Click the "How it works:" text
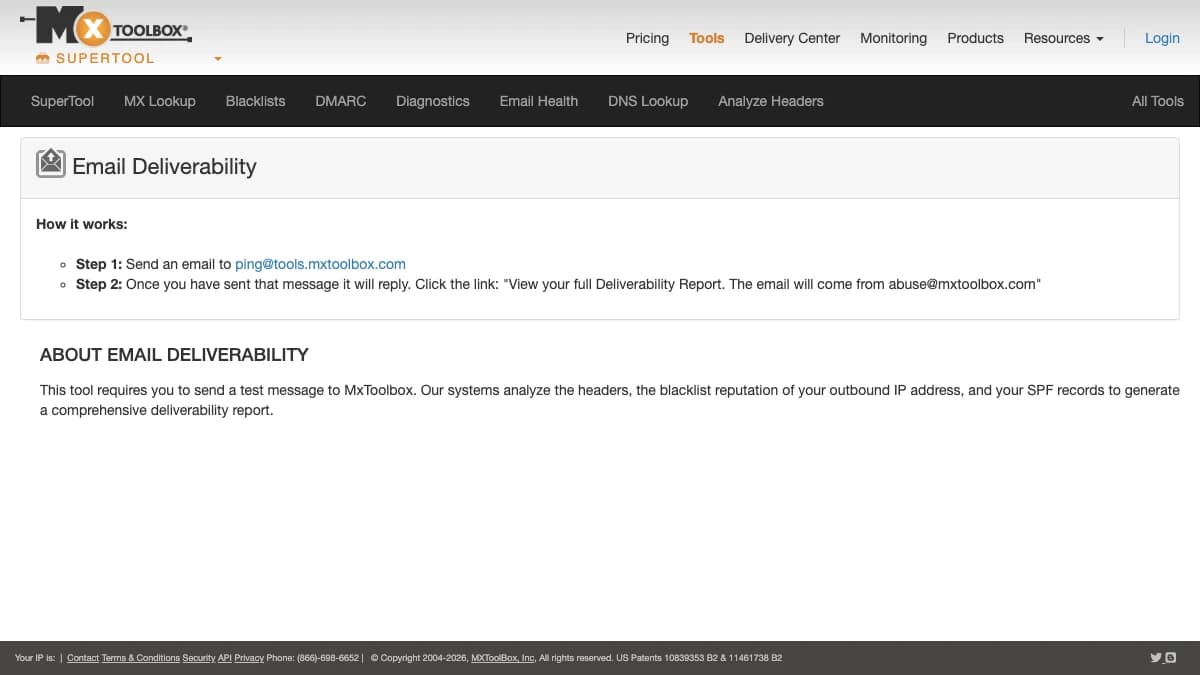 (x=82, y=224)
